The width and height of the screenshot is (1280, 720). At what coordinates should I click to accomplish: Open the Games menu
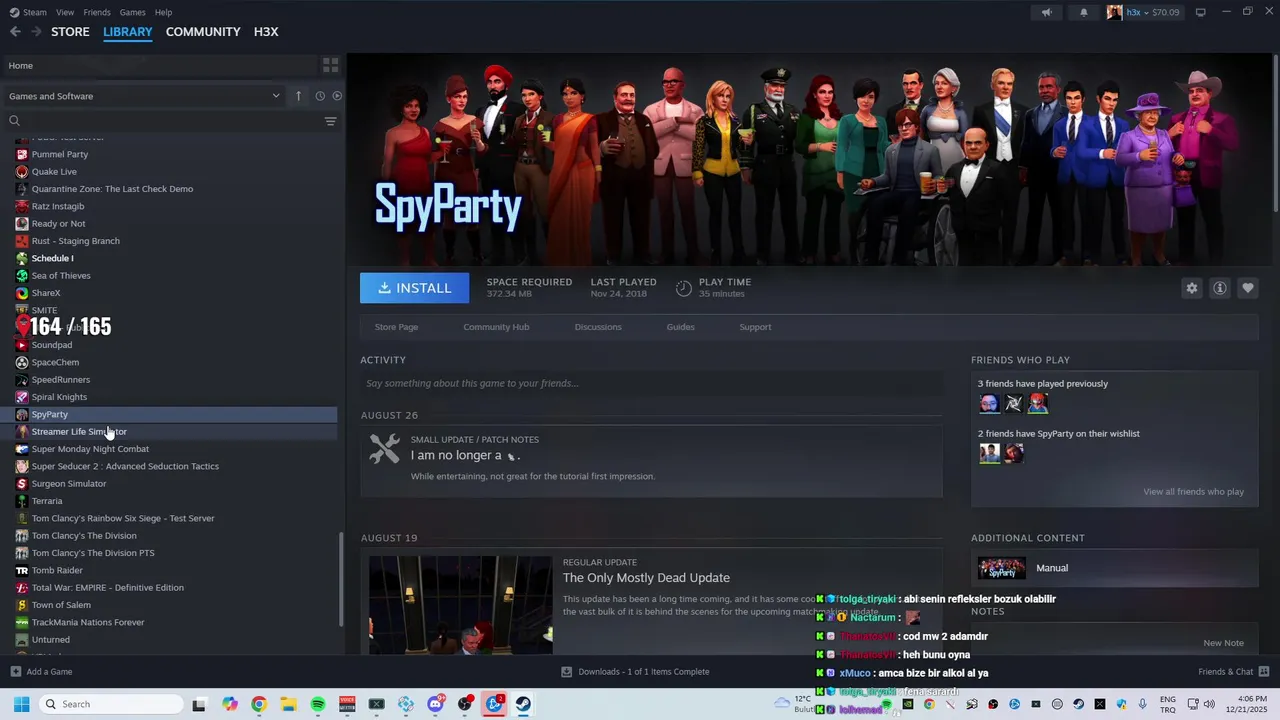(132, 12)
